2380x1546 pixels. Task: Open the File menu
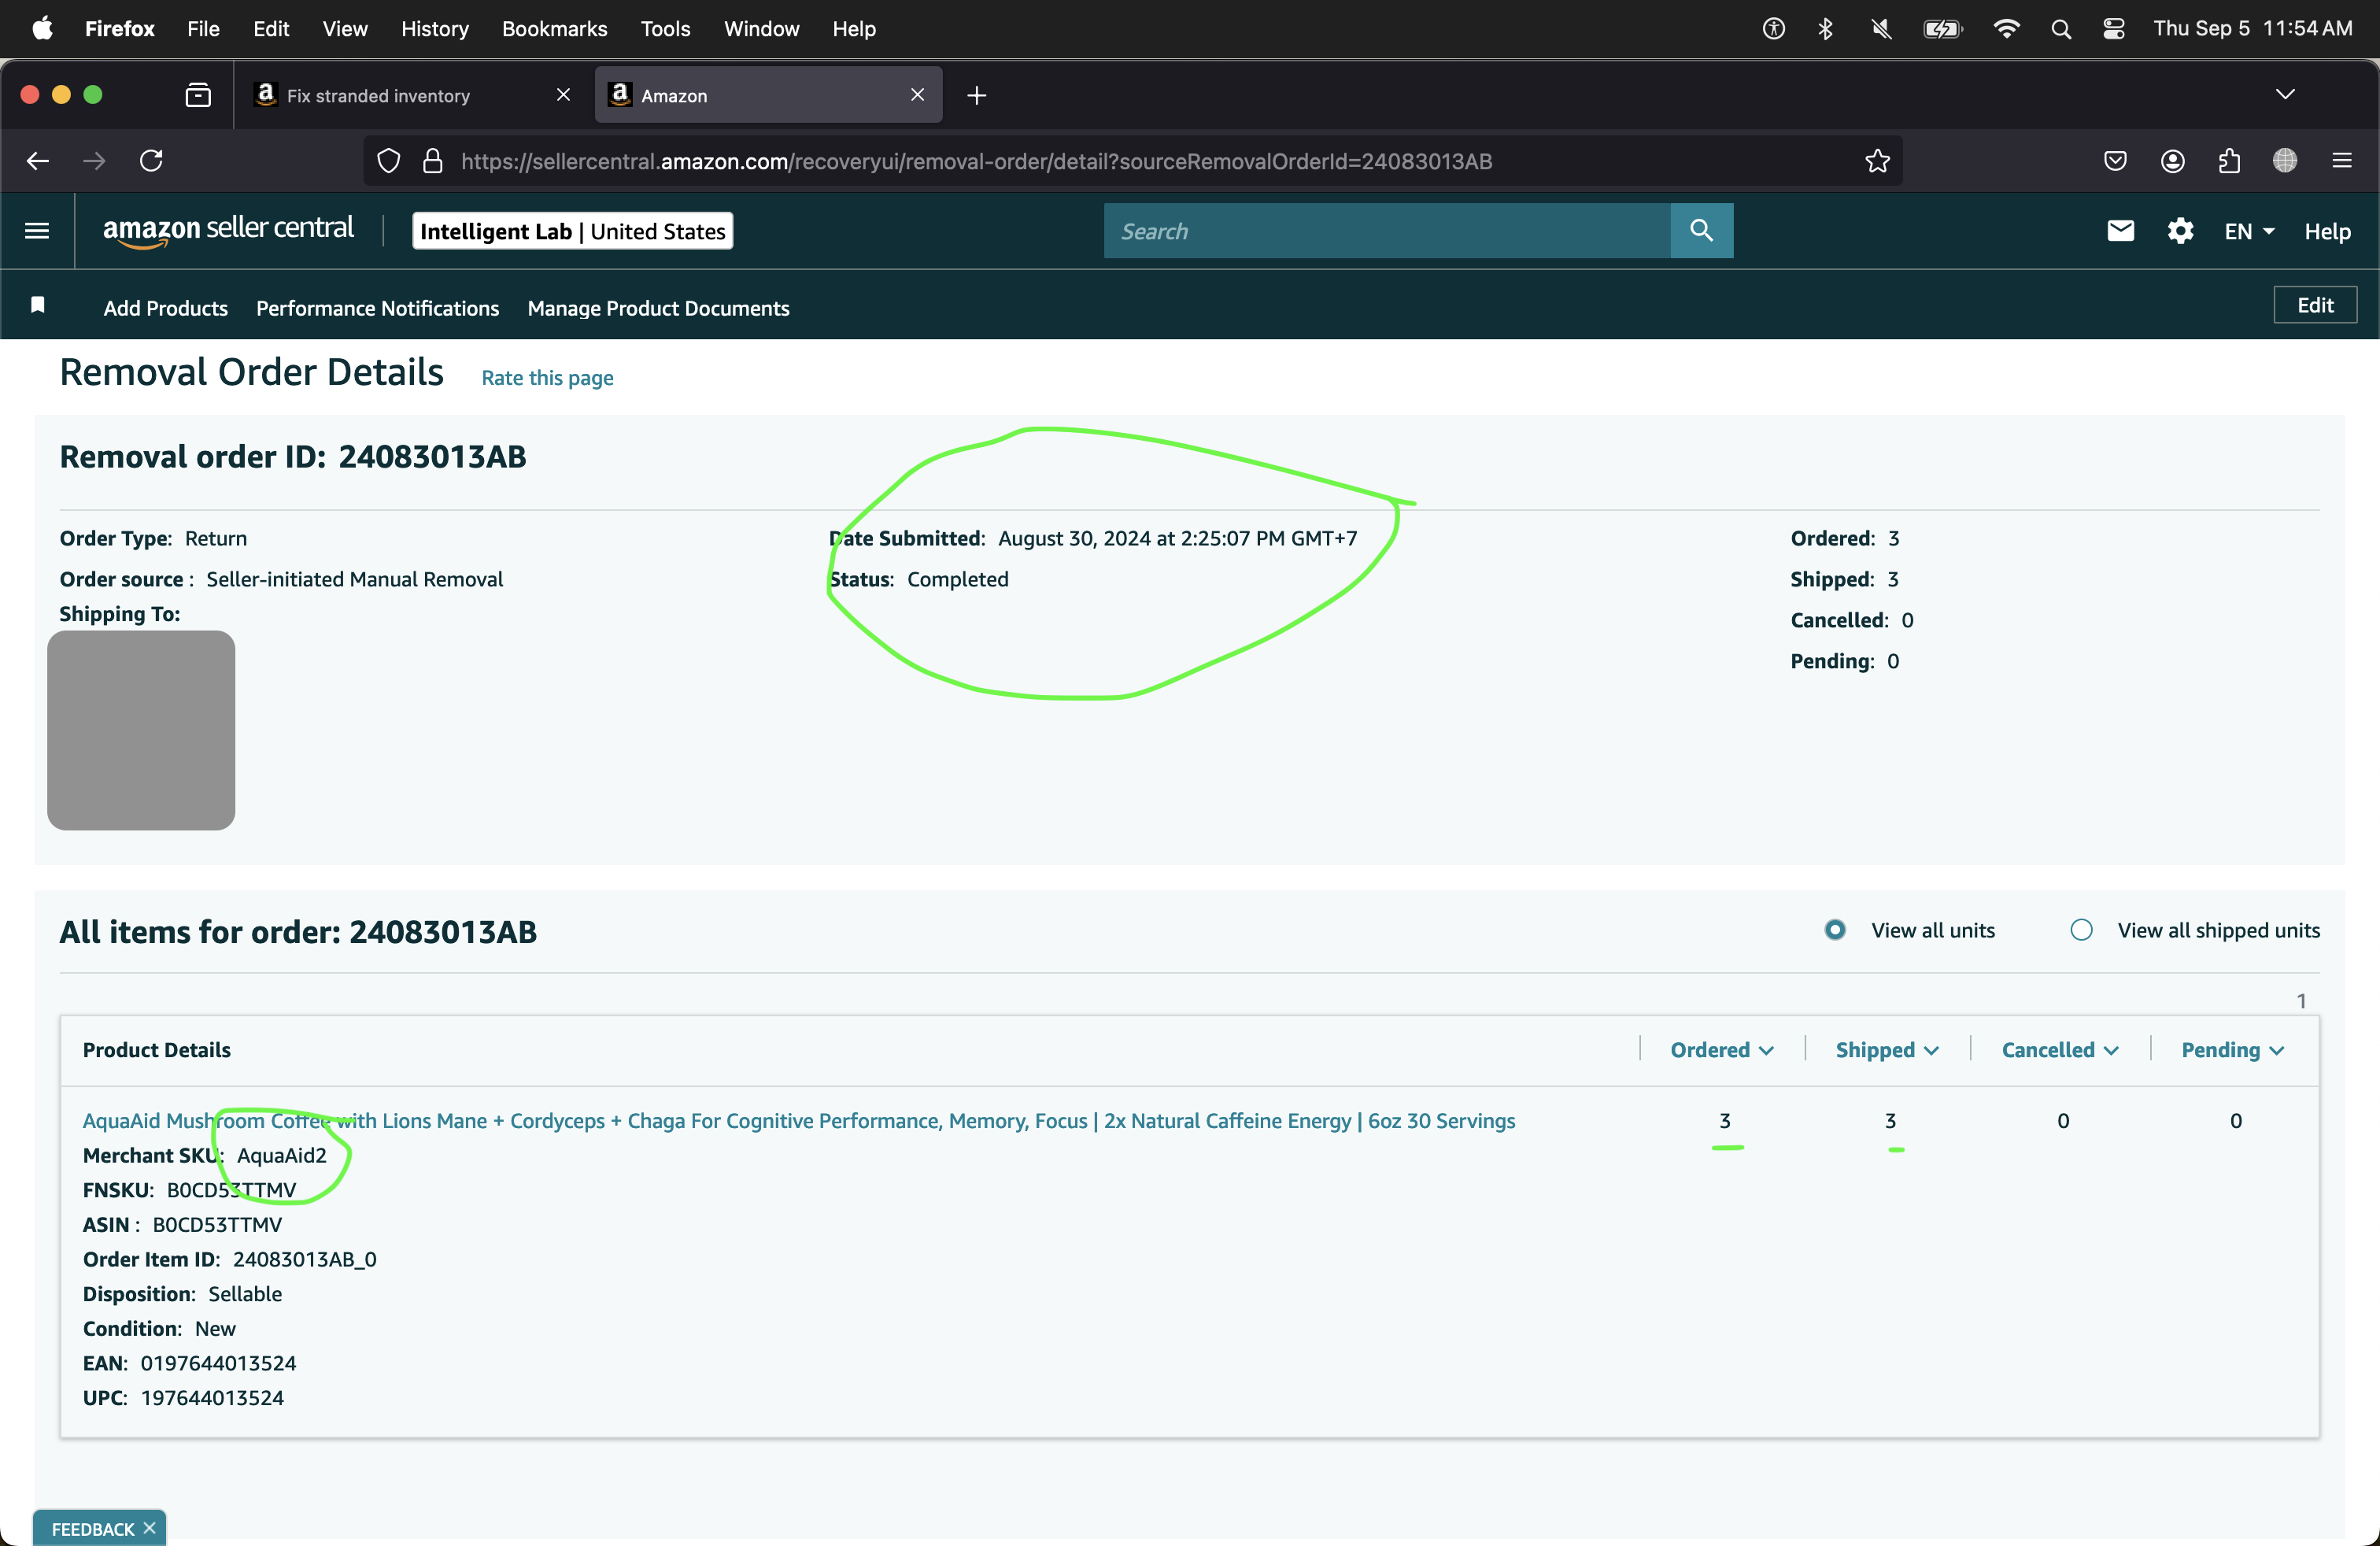click(x=203, y=29)
